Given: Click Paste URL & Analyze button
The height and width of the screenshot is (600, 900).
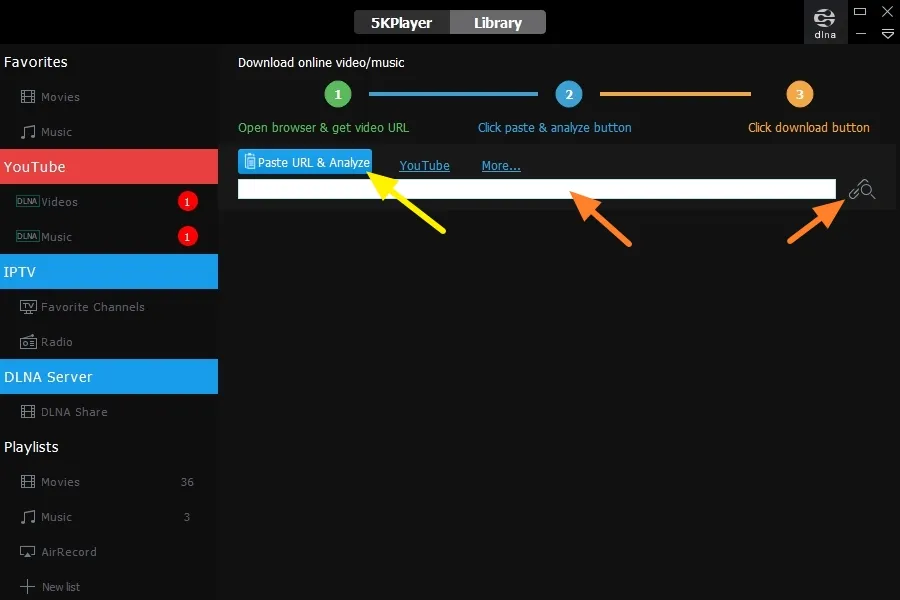Looking at the screenshot, I should click(x=305, y=162).
